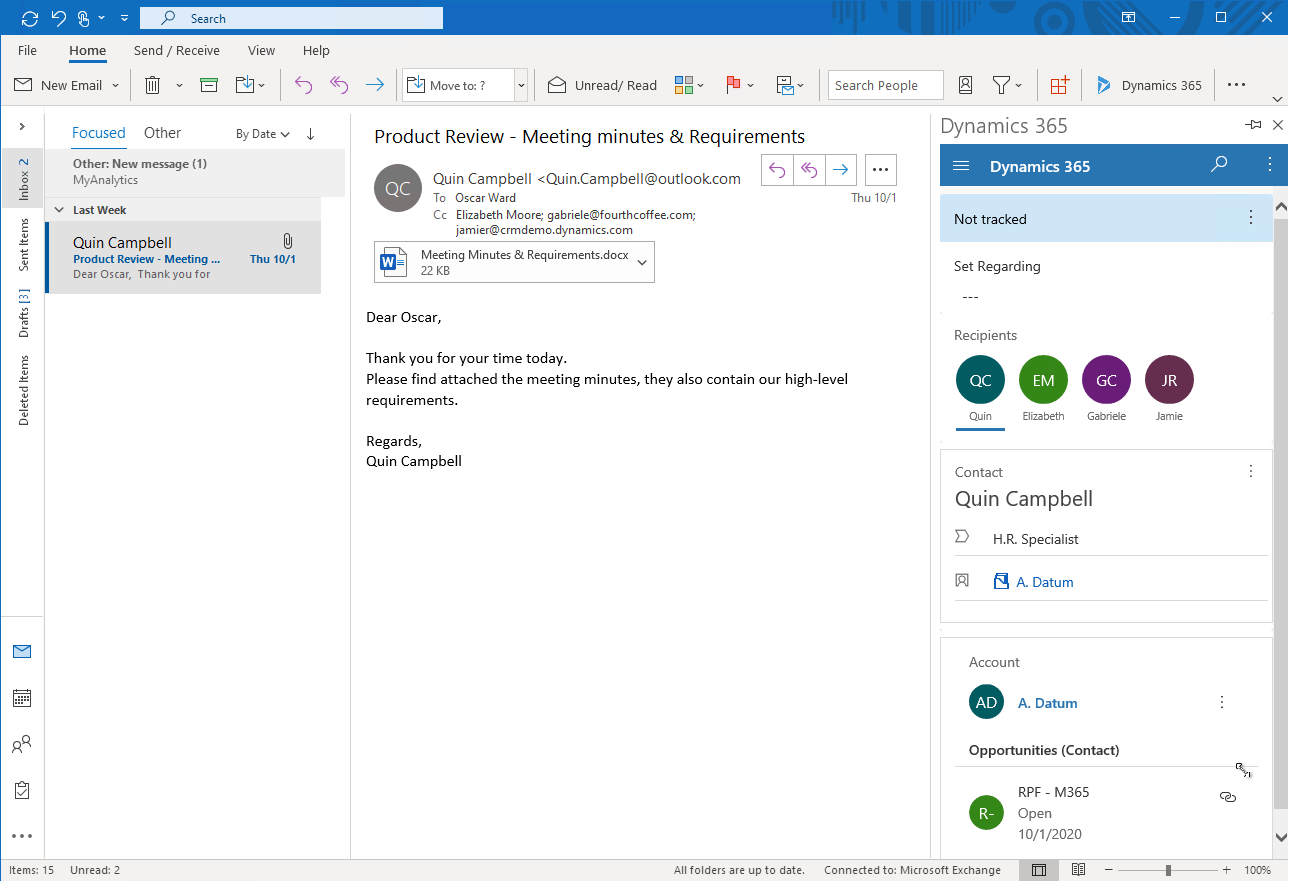Switch to the Other inbox tab
This screenshot has width=1289, height=882.
[x=162, y=132]
